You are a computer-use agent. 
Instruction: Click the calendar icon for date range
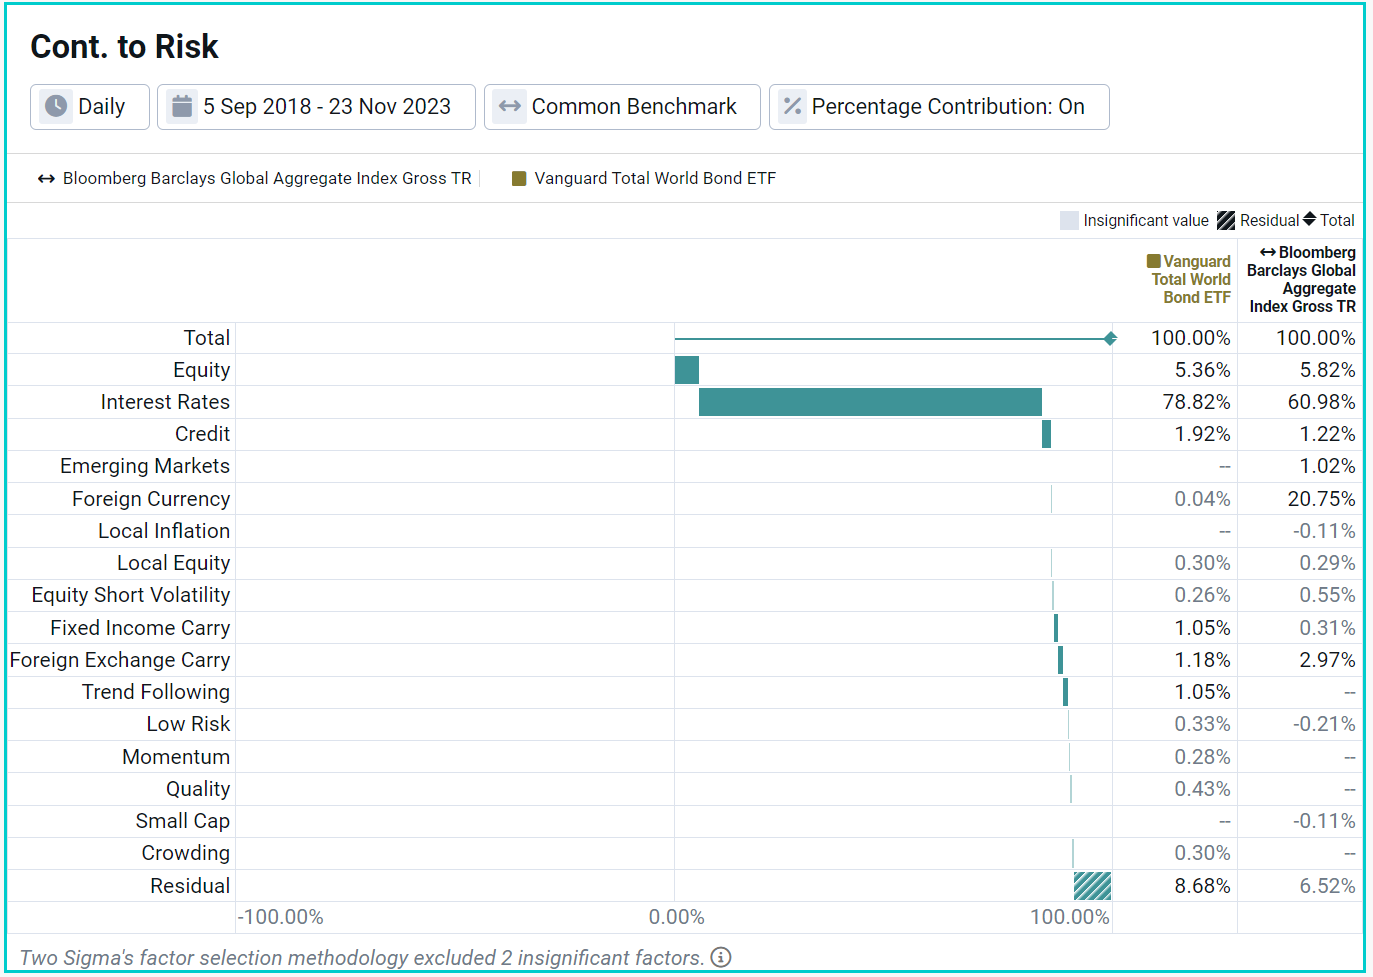(x=181, y=106)
